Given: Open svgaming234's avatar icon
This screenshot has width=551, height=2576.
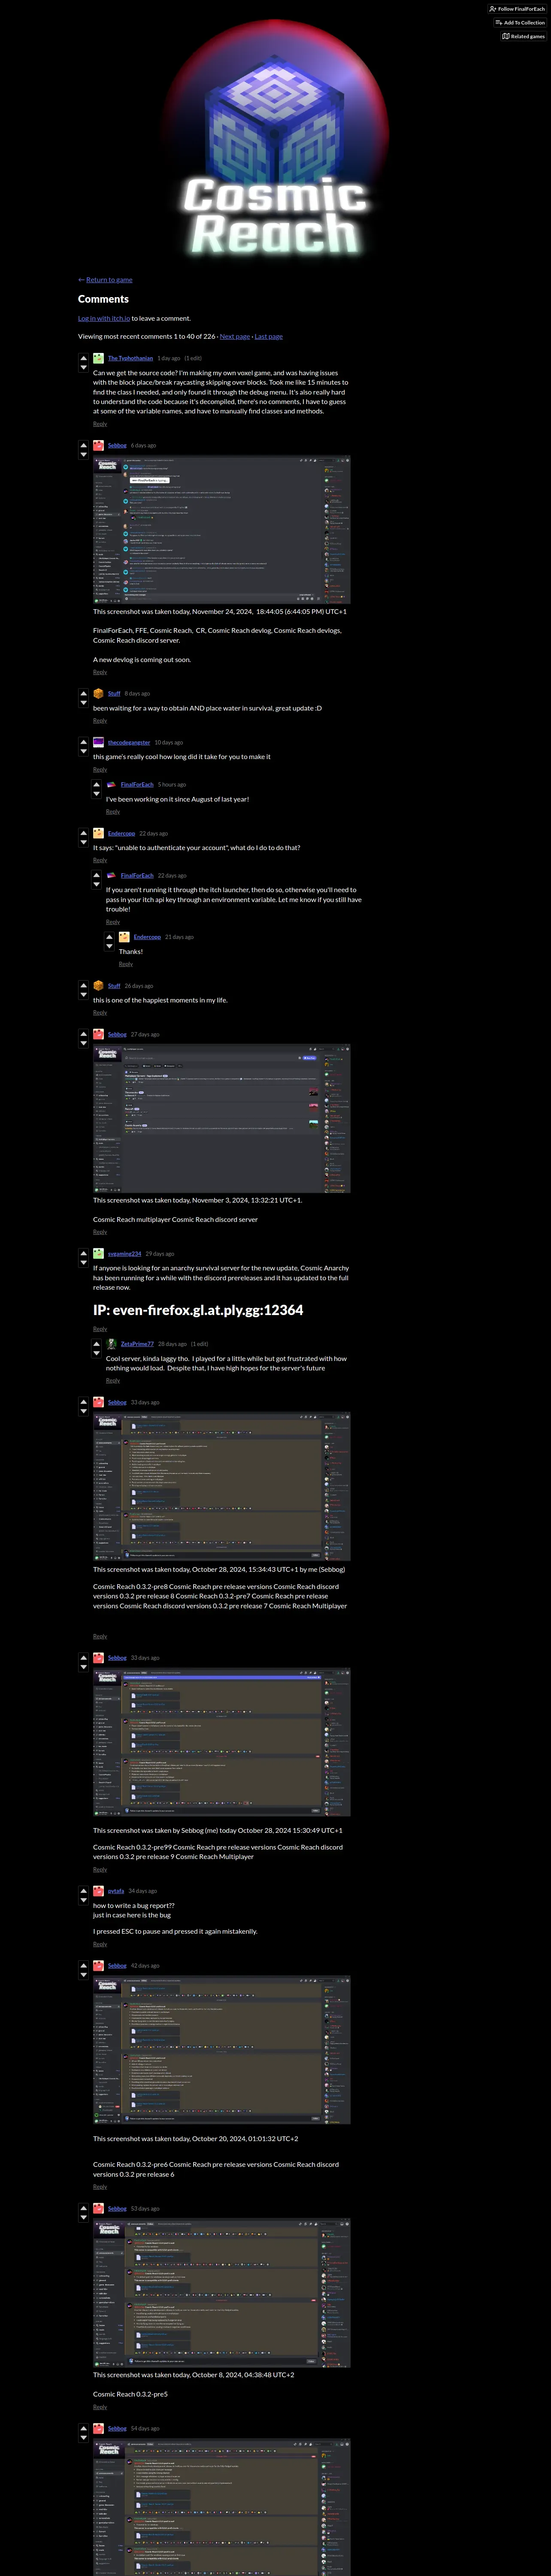Looking at the screenshot, I should click(98, 1254).
